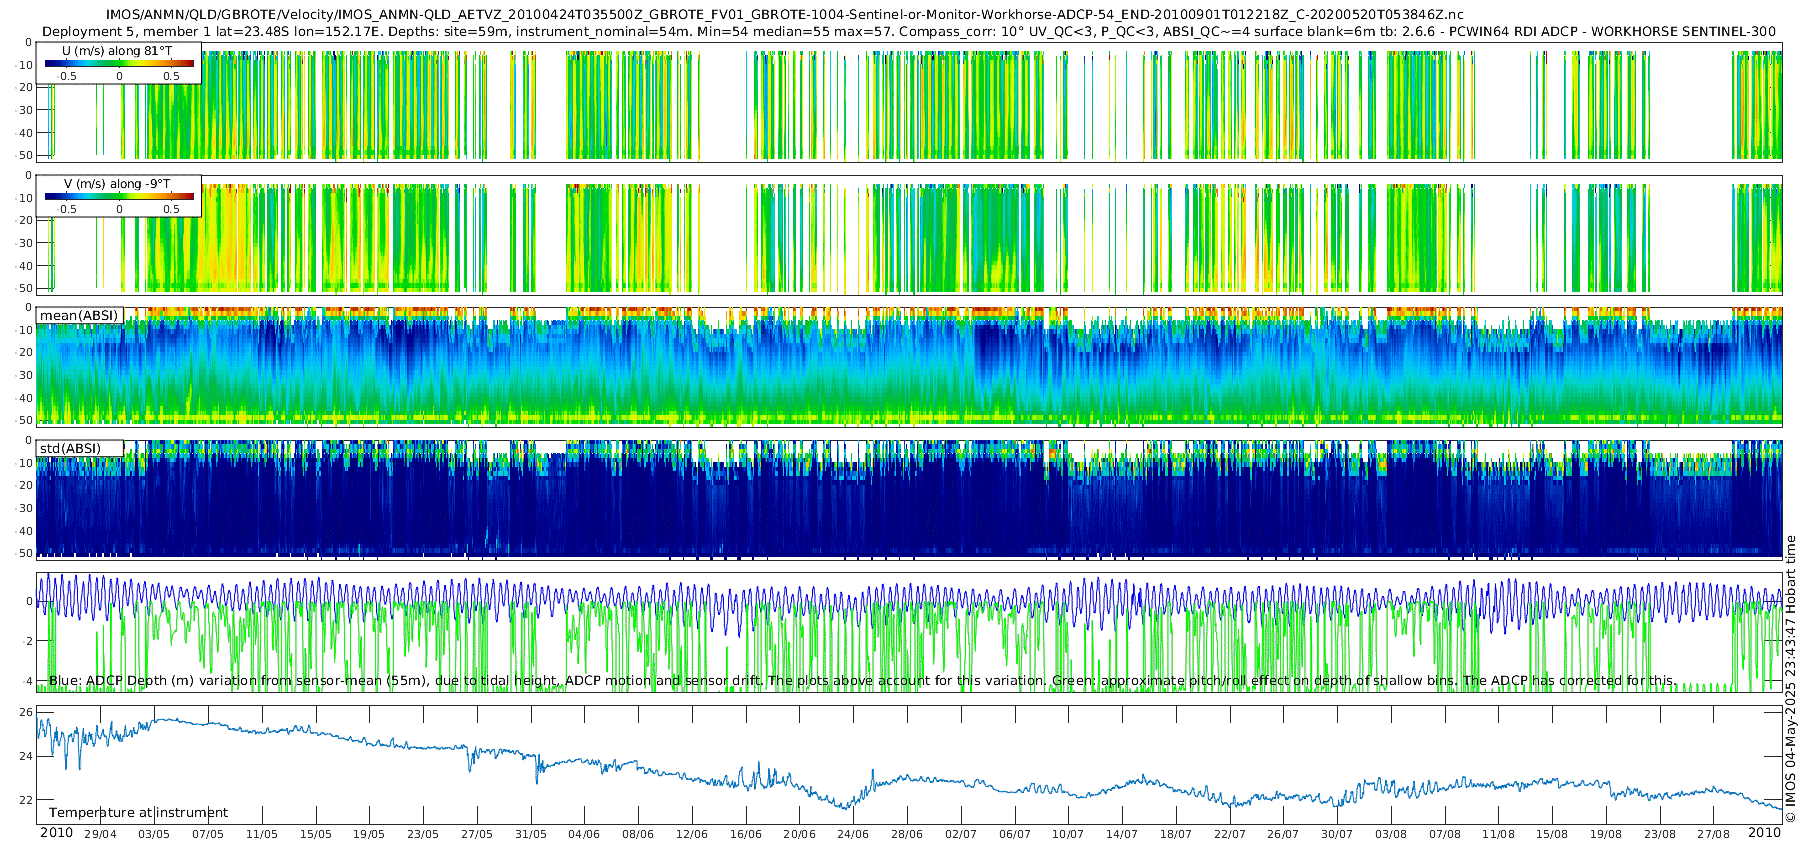This screenshot has width=1800, height=850.
Task: Click the V velocity colorbar
Action: coord(119,197)
